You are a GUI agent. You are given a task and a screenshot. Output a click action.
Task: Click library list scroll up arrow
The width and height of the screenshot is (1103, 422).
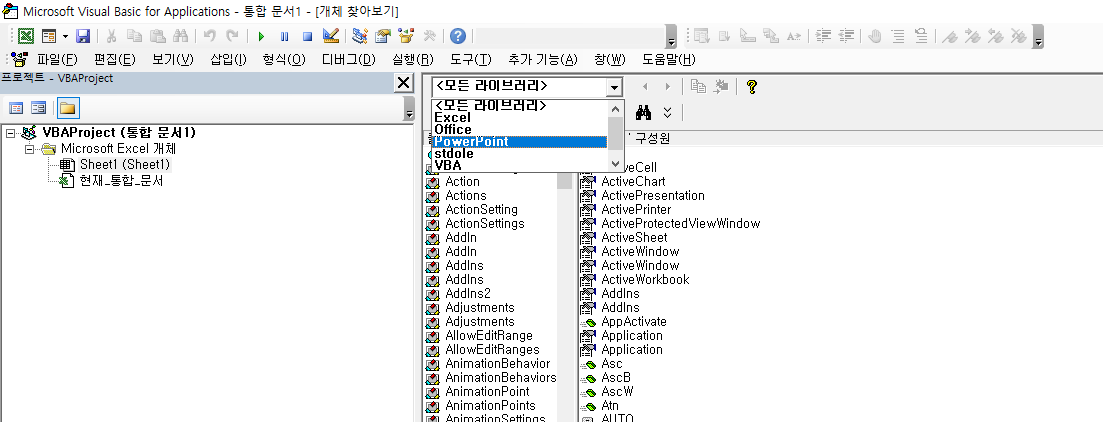[x=616, y=109]
